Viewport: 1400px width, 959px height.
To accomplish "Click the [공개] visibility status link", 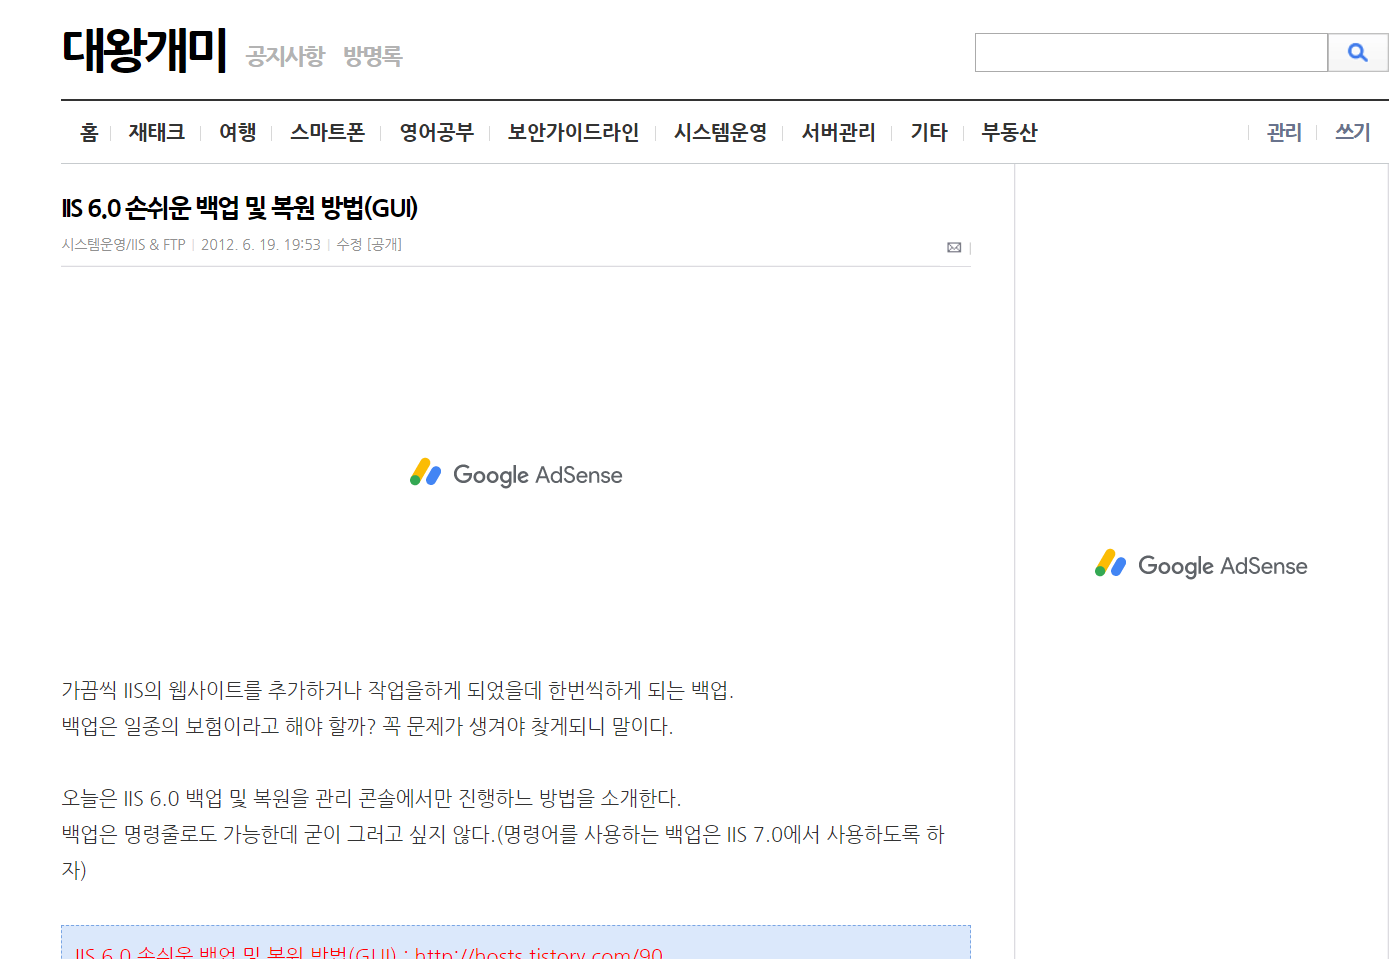I will coord(384,245).
